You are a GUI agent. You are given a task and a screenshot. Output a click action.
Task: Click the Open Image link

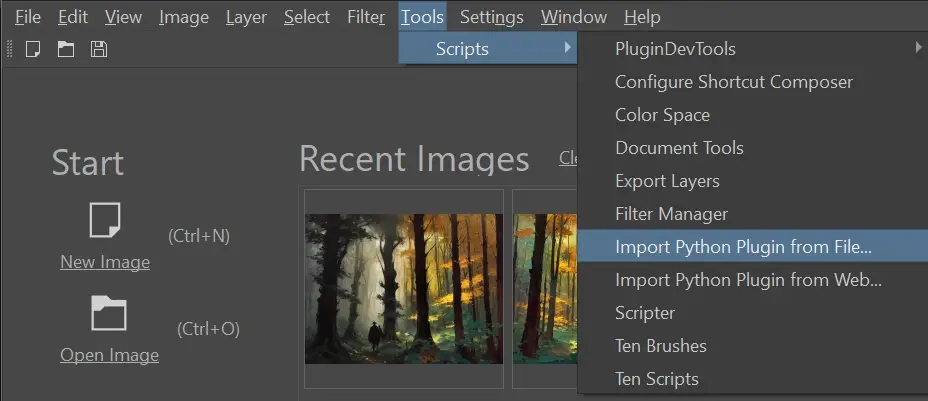[x=109, y=355]
